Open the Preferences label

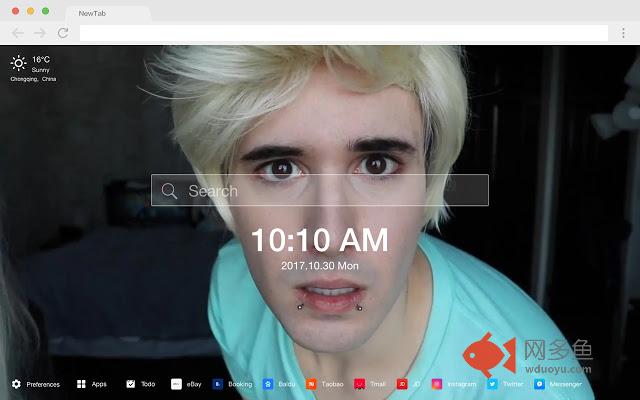pyautogui.click(x=43, y=384)
